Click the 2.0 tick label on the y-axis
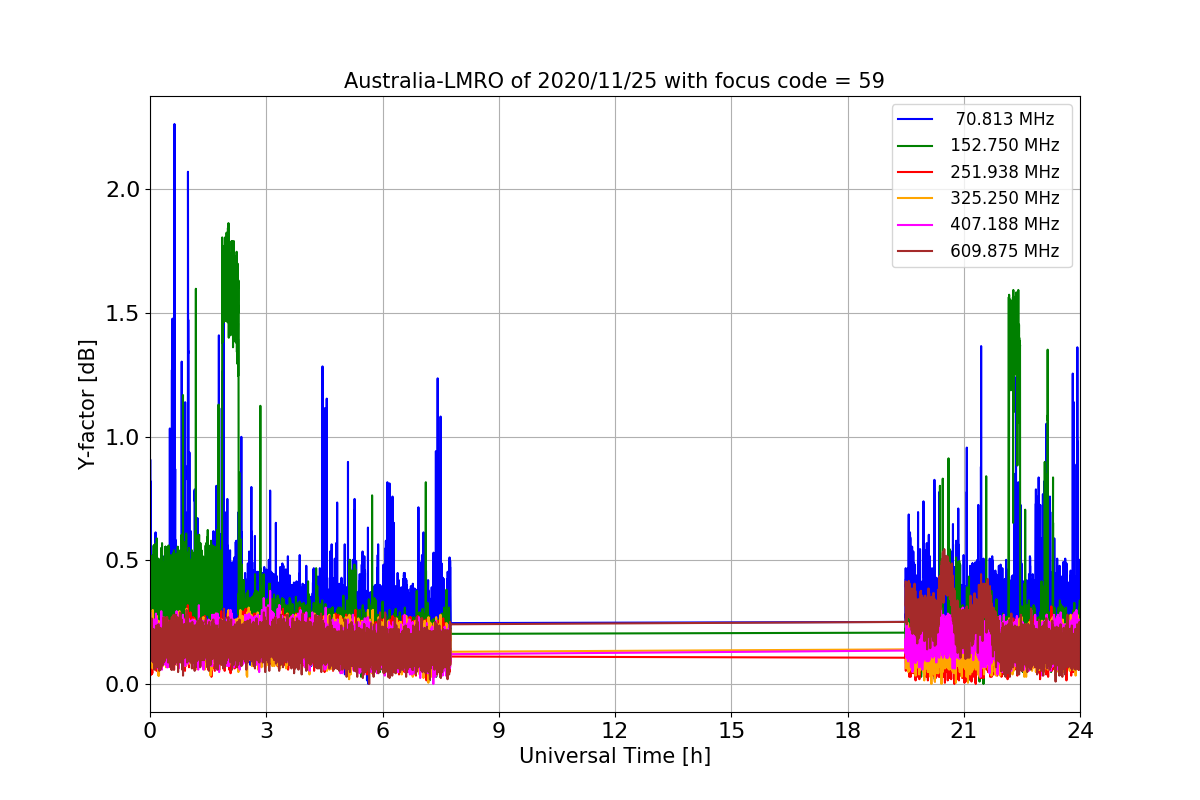Image resolution: width=1200 pixels, height=800 pixels. pyautogui.click(x=123, y=190)
